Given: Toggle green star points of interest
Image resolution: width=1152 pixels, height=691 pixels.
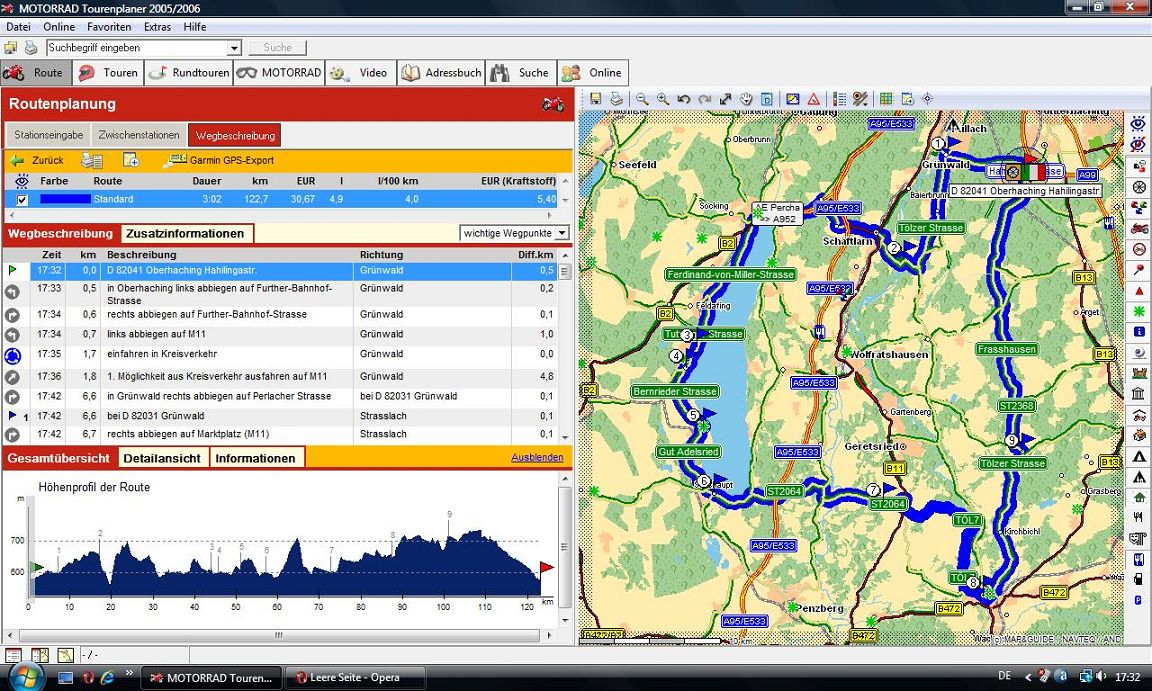Looking at the screenshot, I should point(1138,311).
